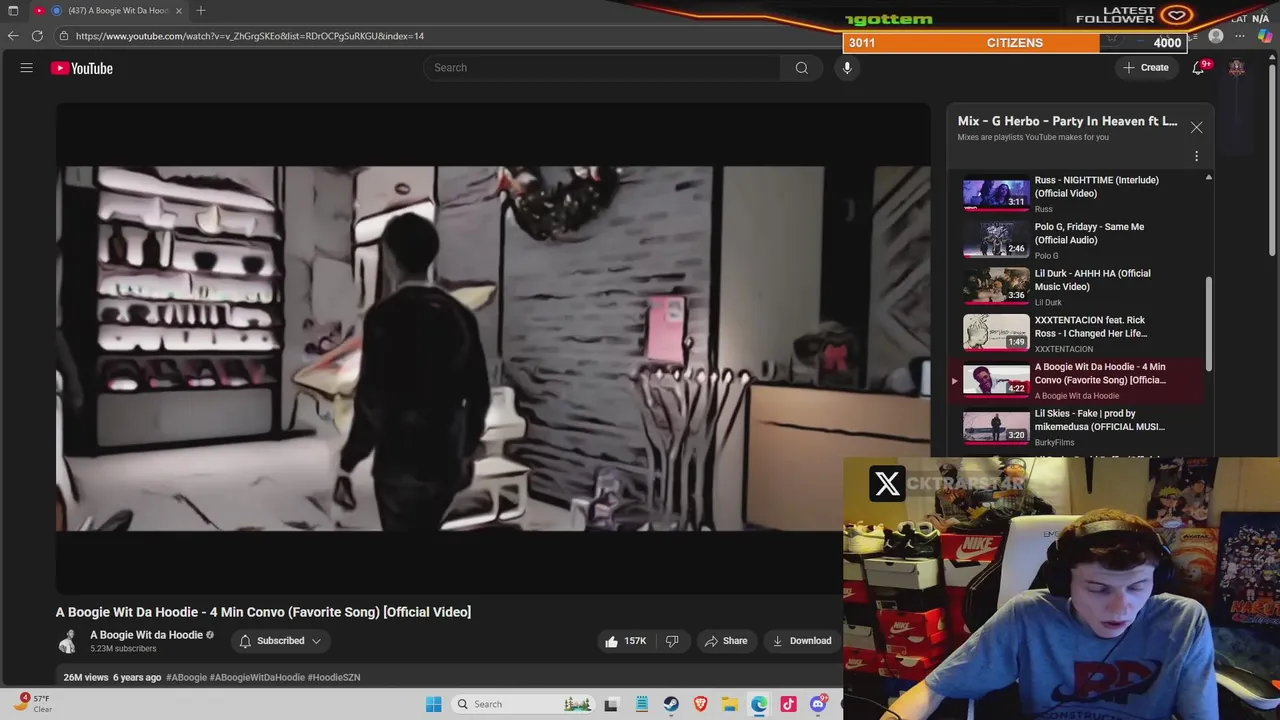Open the account avatar menu
Image resolution: width=1280 pixels, height=720 pixels.
click(1237, 68)
